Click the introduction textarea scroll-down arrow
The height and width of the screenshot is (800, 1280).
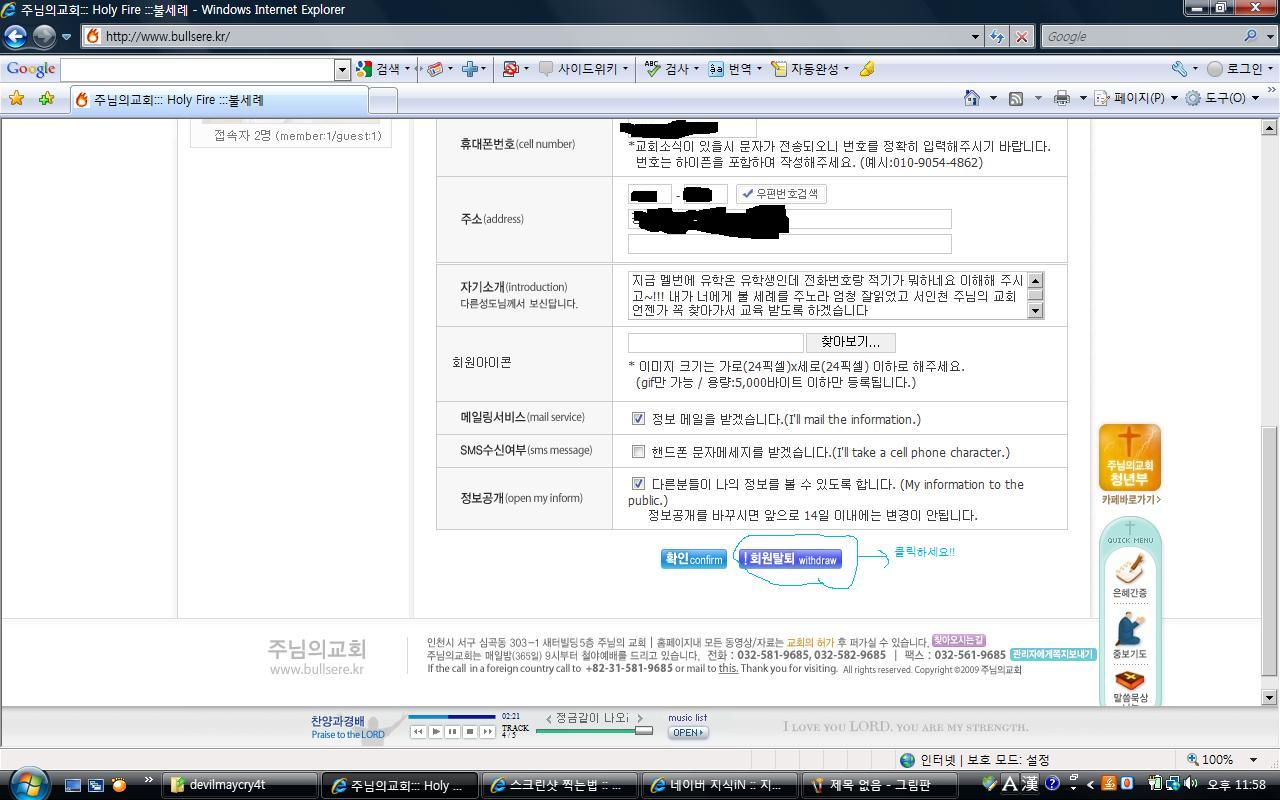coord(1035,310)
